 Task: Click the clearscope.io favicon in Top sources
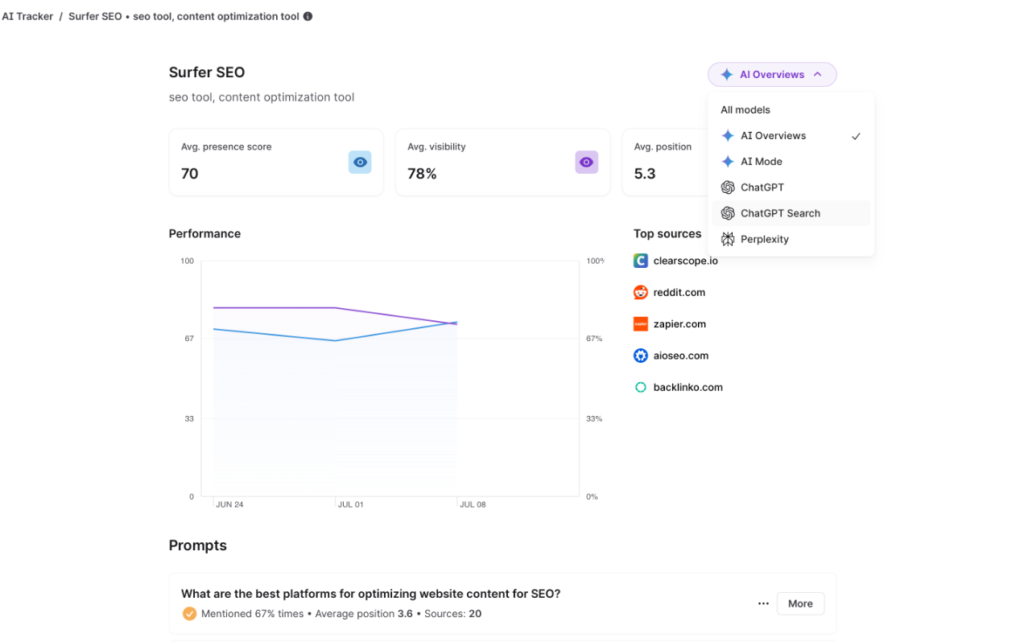(x=639, y=260)
